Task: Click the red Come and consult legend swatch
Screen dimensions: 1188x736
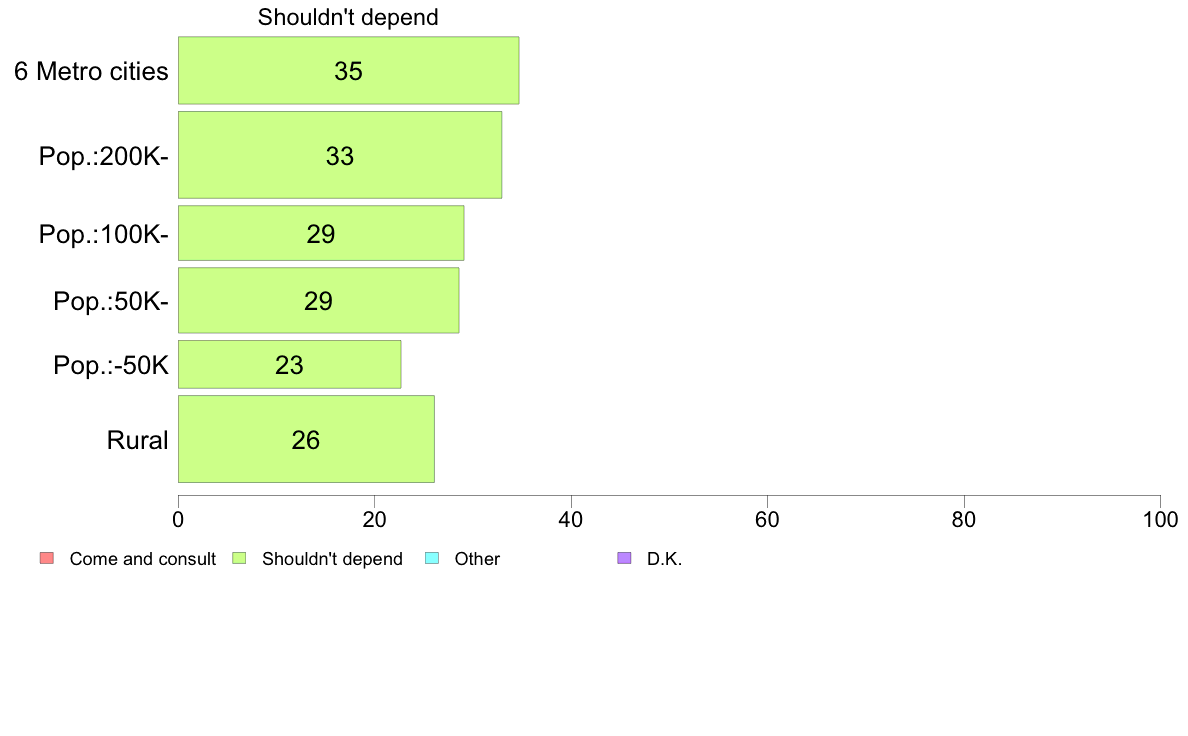Action: point(47,559)
